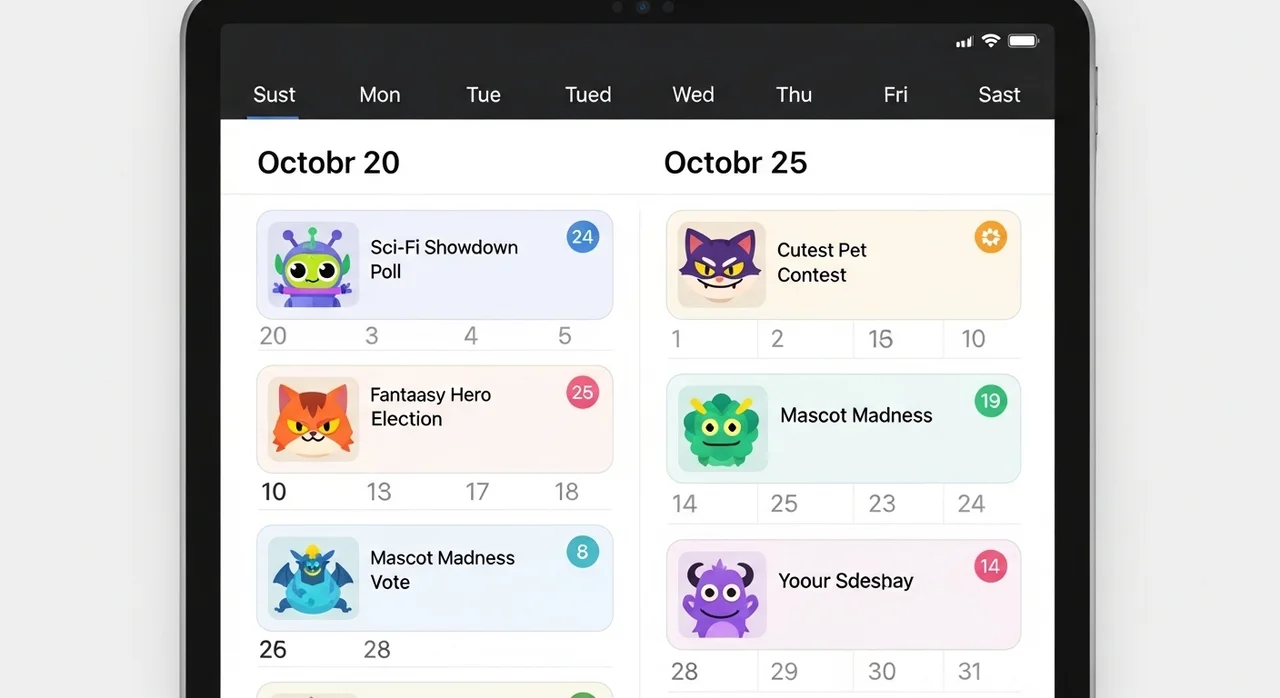
Task: Click the green 19 badge
Action: (x=990, y=402)
